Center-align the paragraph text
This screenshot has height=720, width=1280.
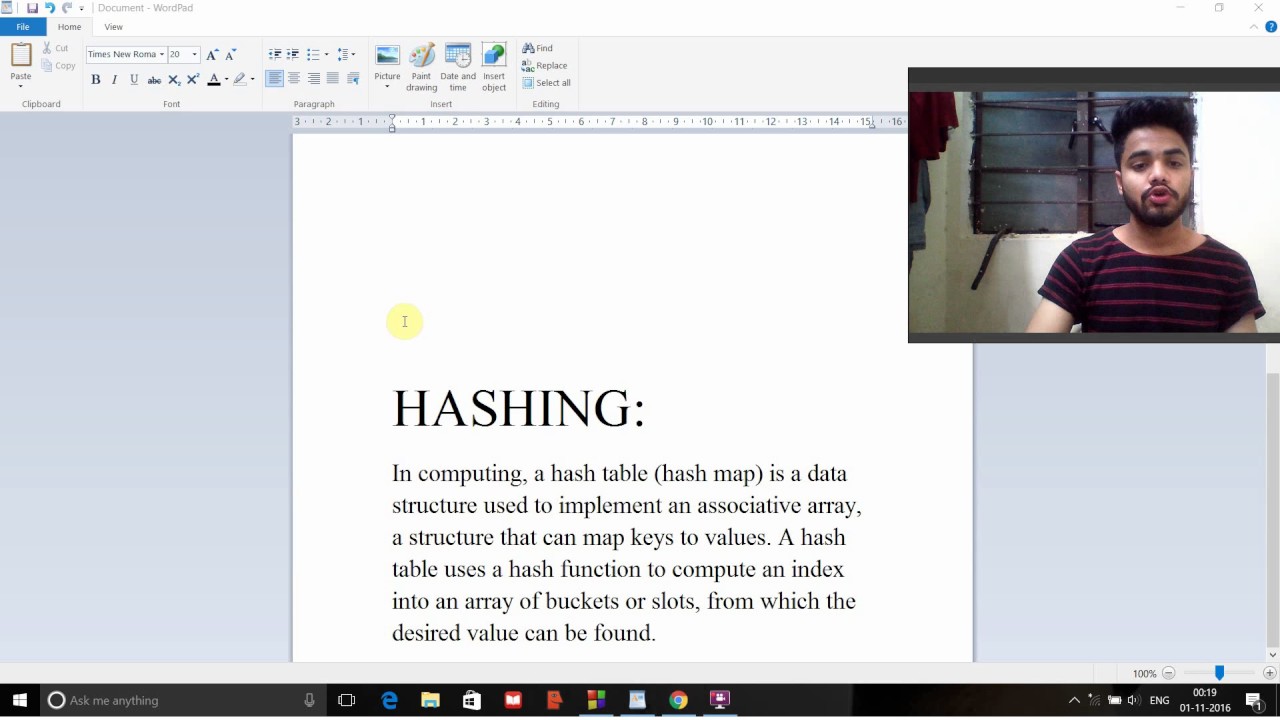click(294, 79)
